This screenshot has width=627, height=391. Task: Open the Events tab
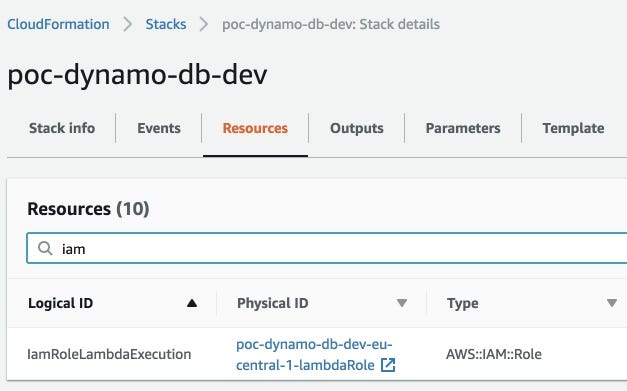tap(159, 128)
